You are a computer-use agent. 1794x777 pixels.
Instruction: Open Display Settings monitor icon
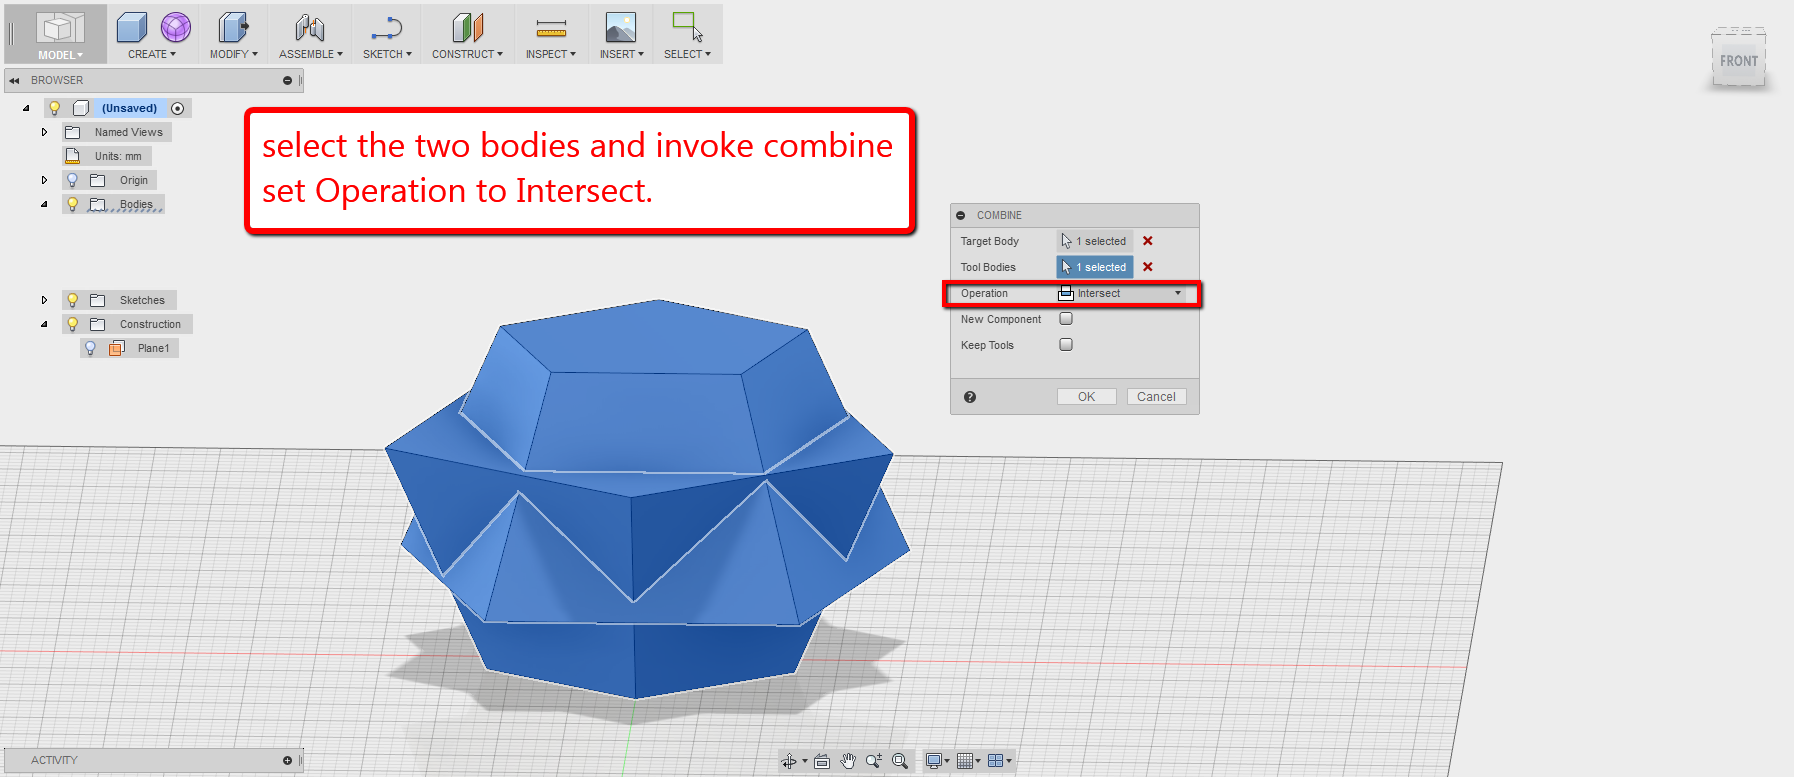(933, 761)
